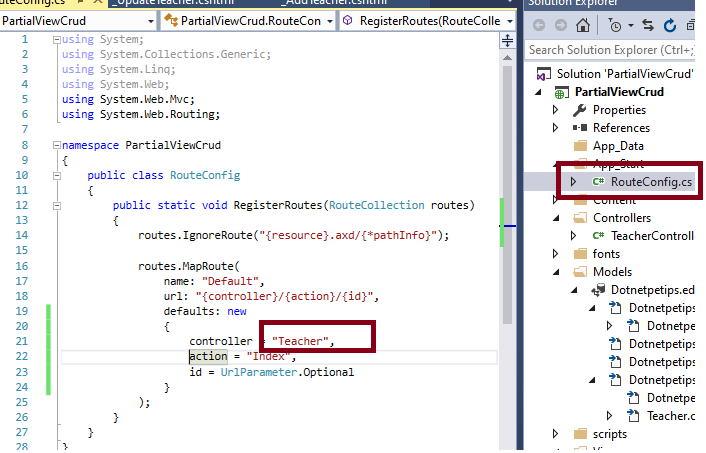Image resolution: width=706 pixels, height=453 pixels.
Task: Expand the References node
Action: pyautogui.click(x=555, y=128)
